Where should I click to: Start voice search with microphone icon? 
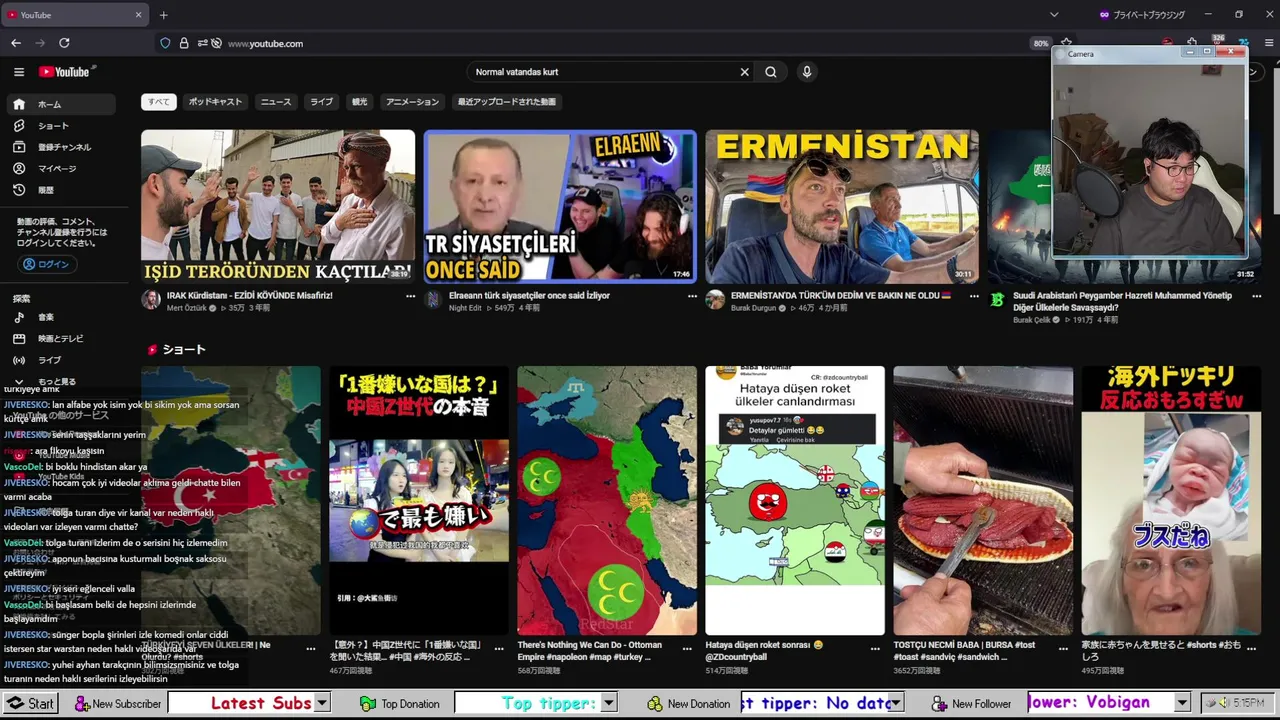806,72
